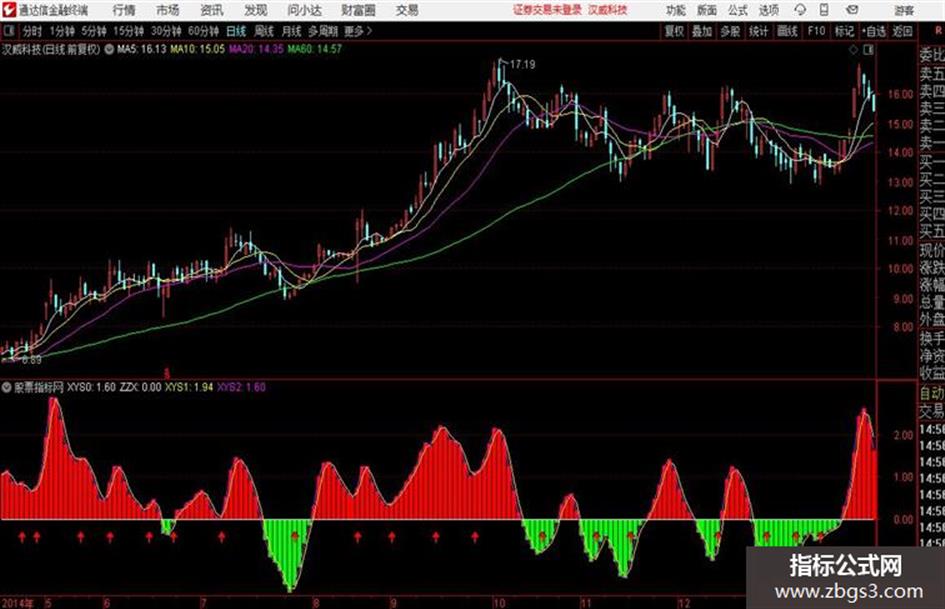Click the 复权 toolbar button

click(674, 31)
